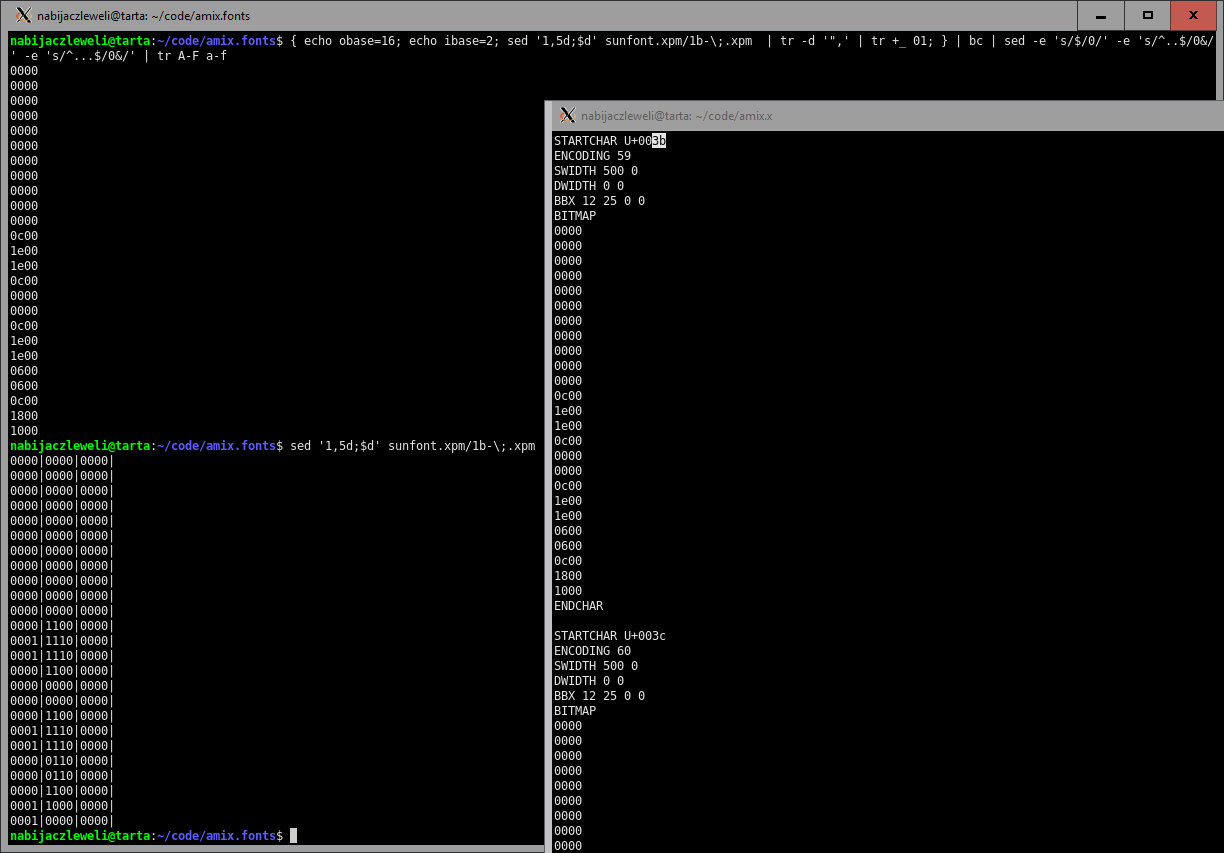Click the last '0001|0000|0000|' output row
The width and height of the screenshot is (1224, 853).
coord(62,820)
